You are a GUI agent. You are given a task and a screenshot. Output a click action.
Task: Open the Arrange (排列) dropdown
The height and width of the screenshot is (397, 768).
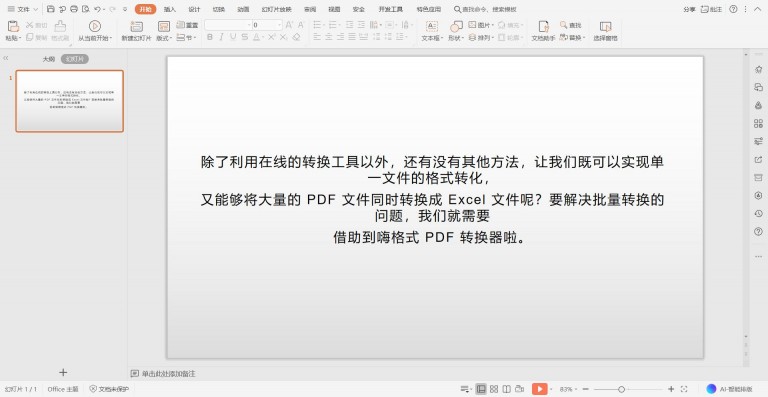tap(480, 38)
